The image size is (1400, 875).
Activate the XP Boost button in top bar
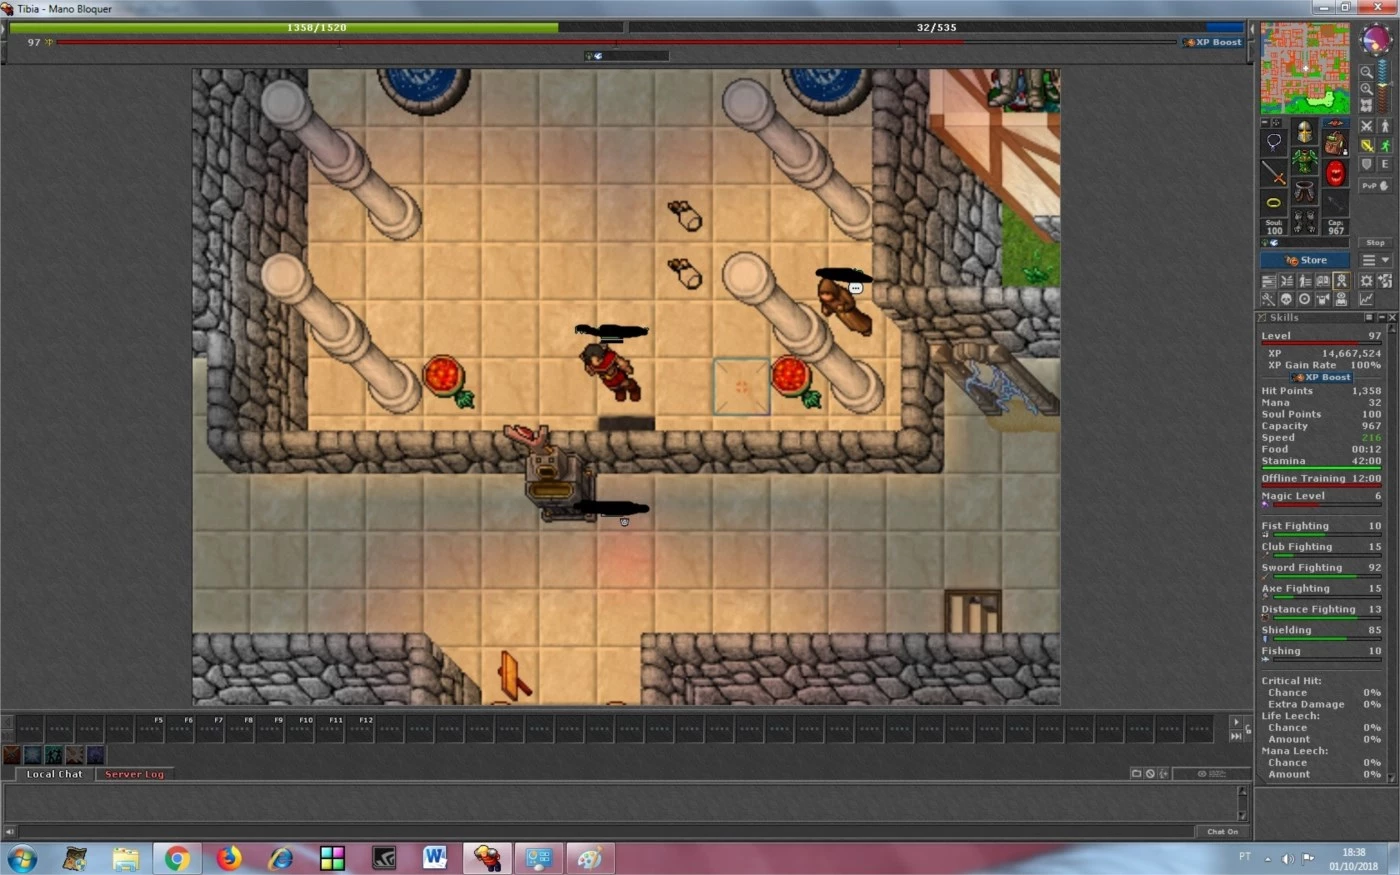coord(1212,42)
